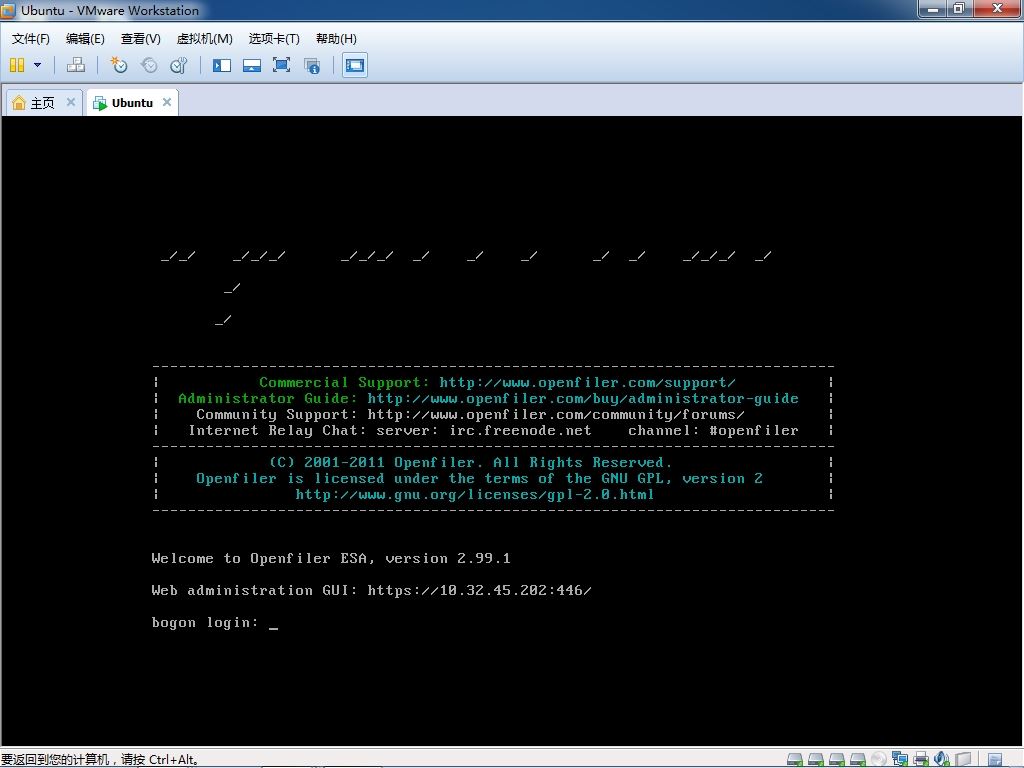Close the Ubuntu tab
Image resolution: width=1024 pixels, height=768 pixels.
167,102
